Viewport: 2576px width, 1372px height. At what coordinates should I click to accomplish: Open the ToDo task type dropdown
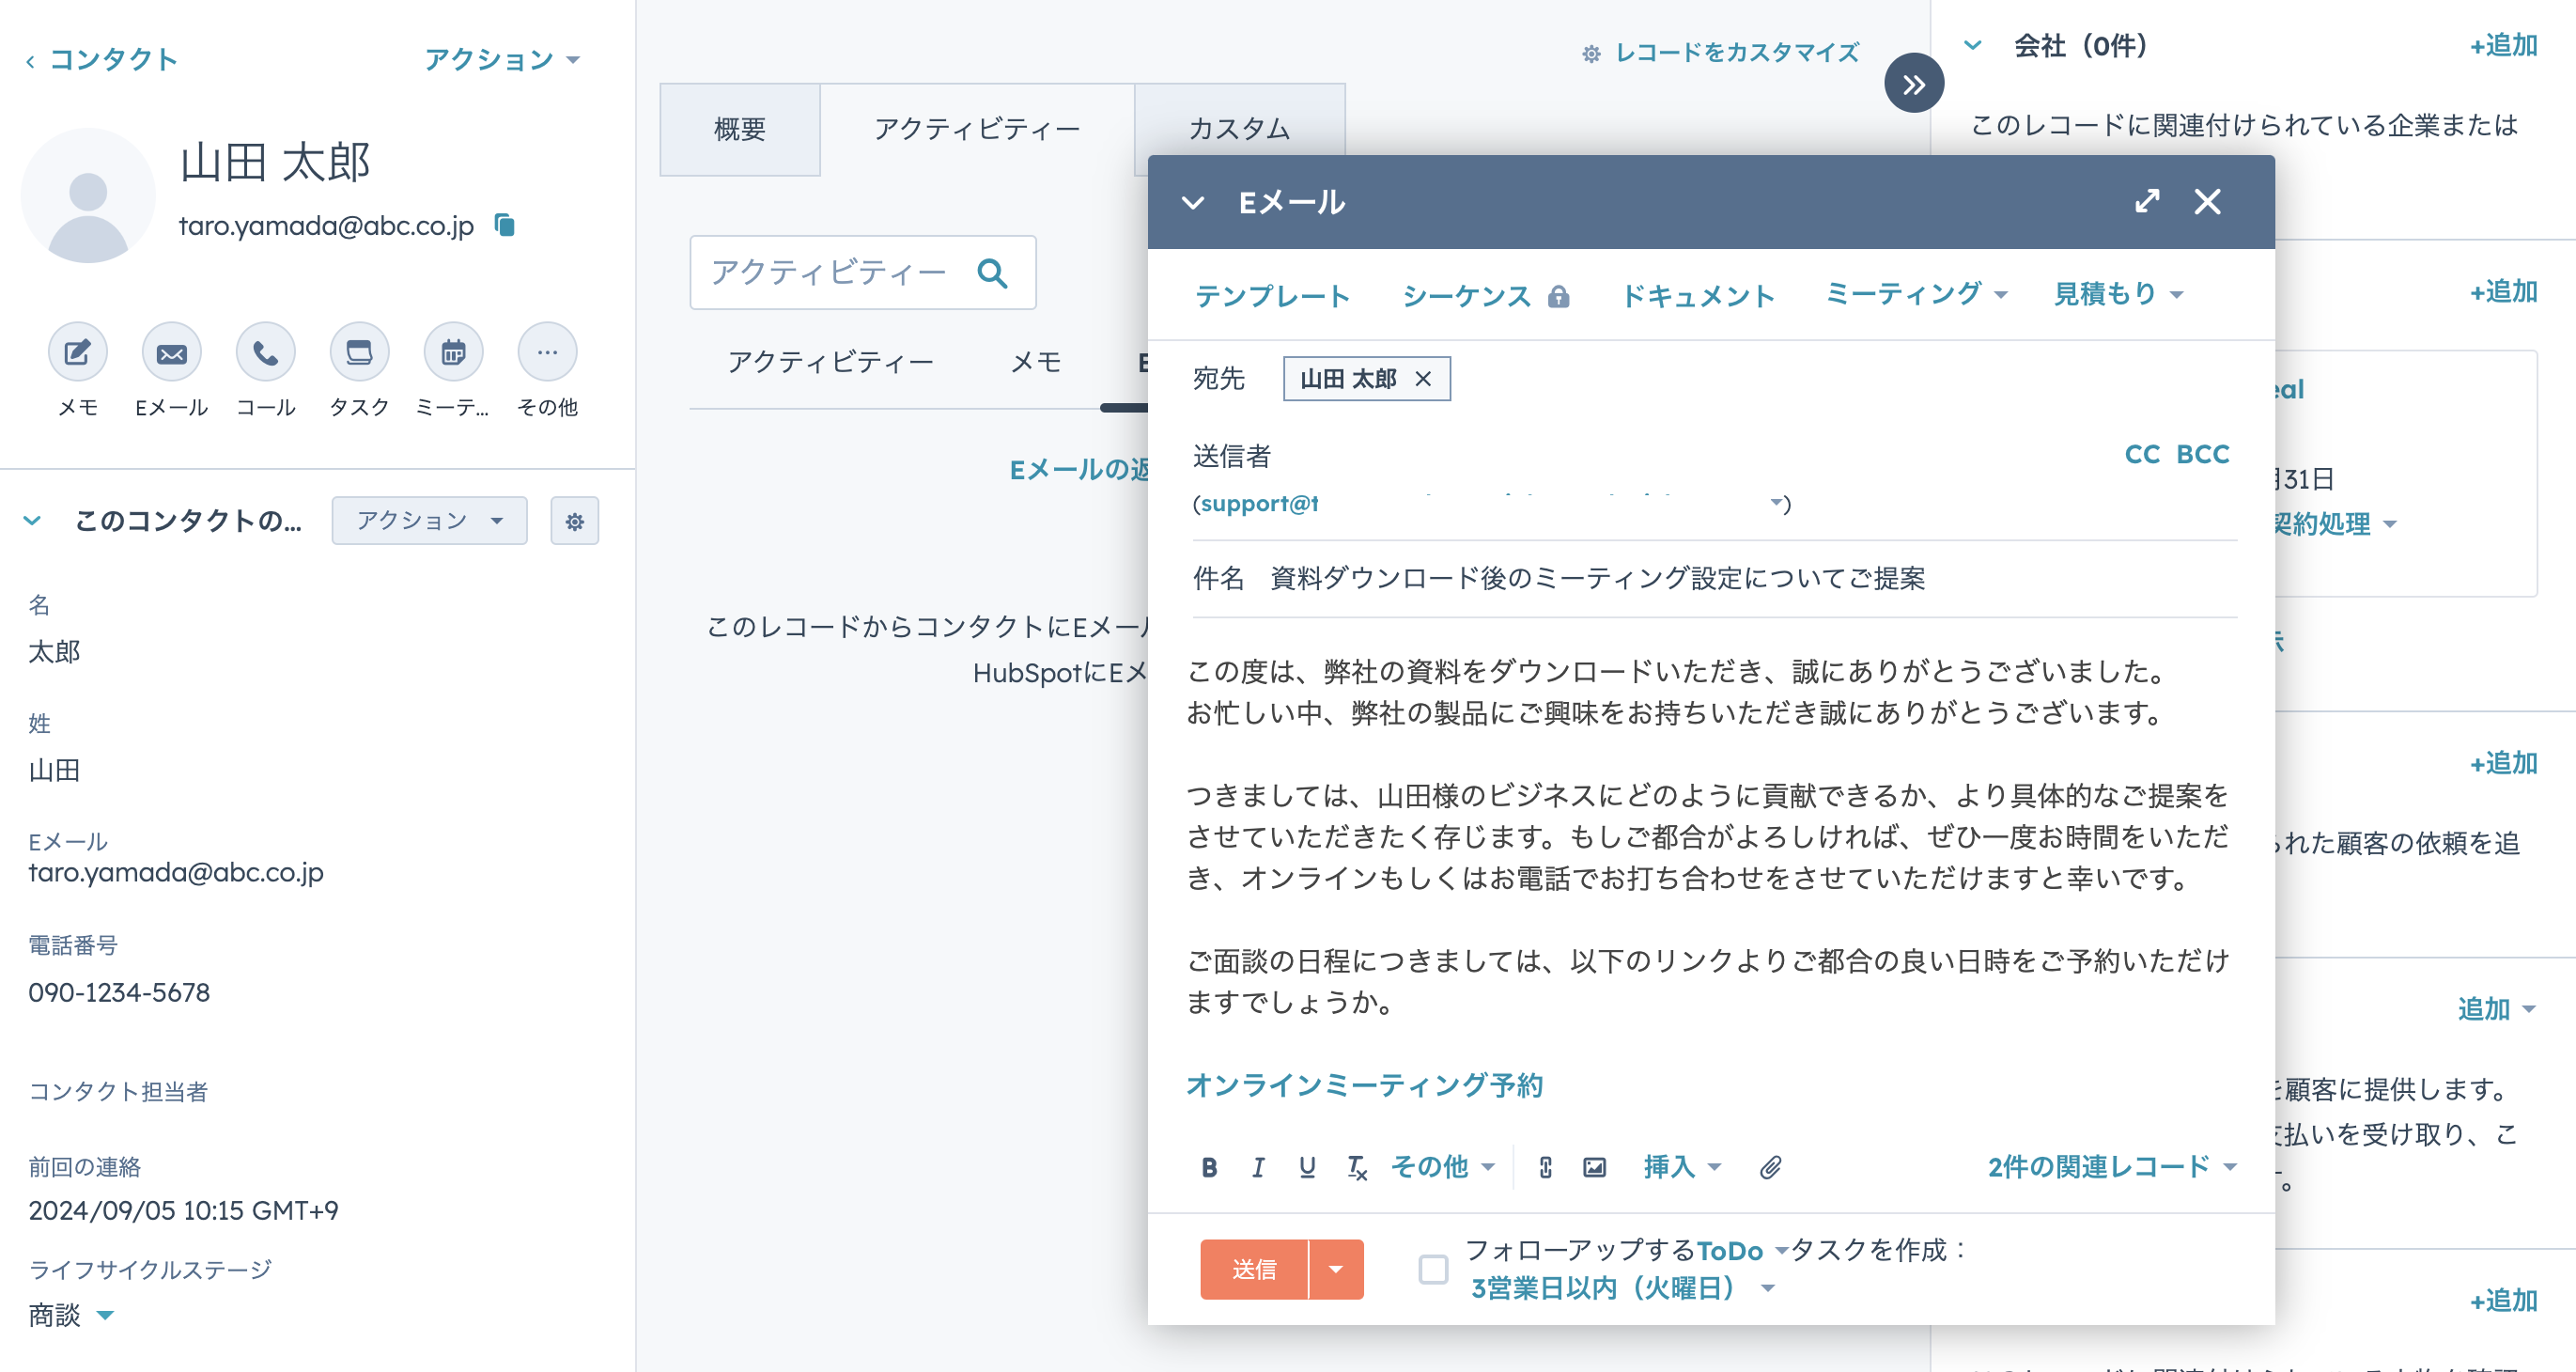point(1741,1250)
